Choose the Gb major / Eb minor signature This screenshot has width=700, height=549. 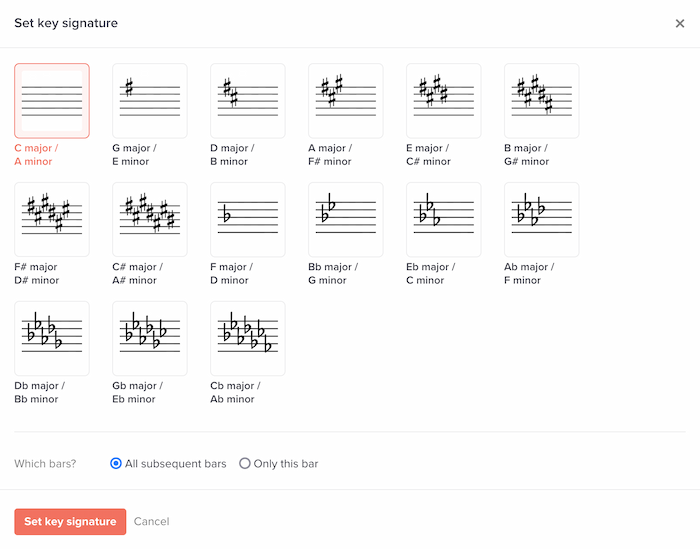149,339
